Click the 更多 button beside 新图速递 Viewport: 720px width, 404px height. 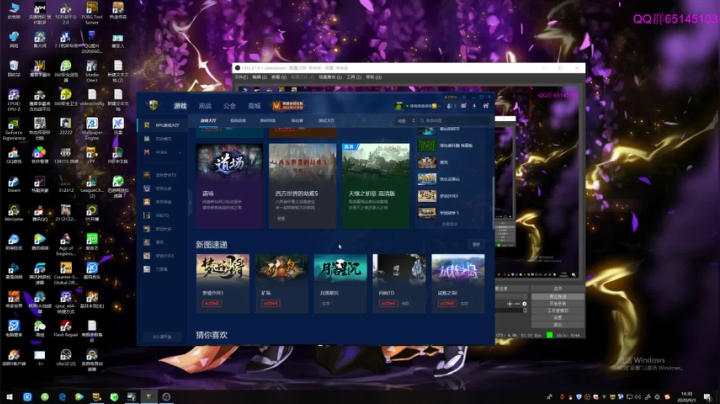click(x=477, y=245)
